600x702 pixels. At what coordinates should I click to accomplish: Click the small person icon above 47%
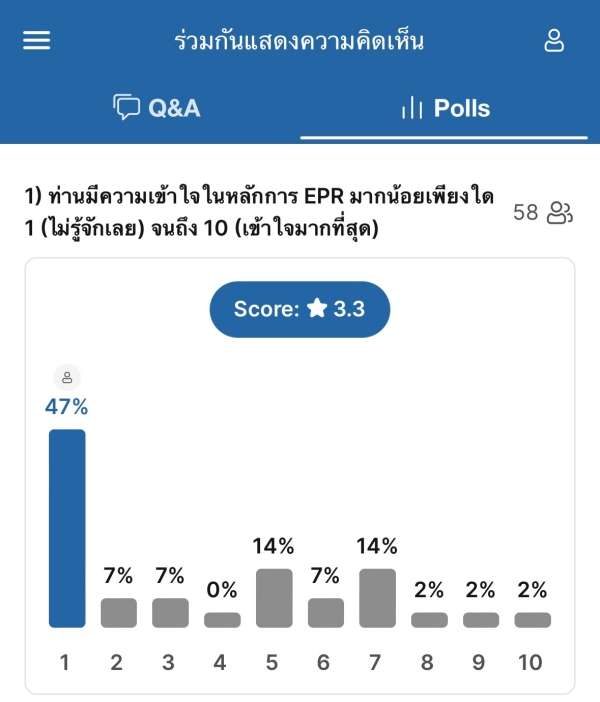pyautogui.click(x=67, y=377)
